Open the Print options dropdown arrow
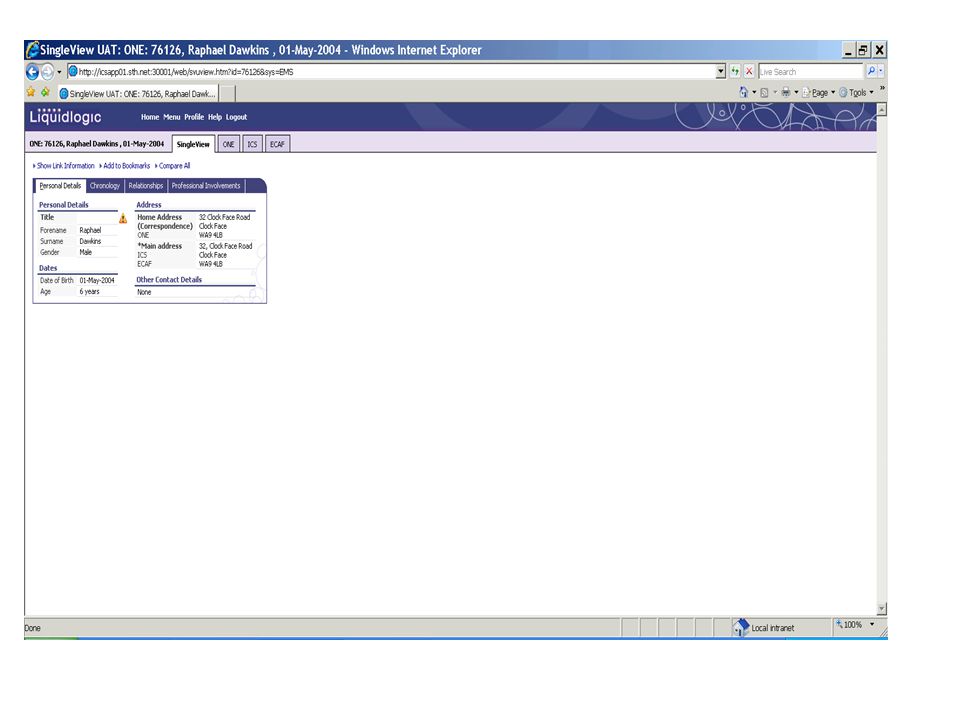 tap(796, 92)
